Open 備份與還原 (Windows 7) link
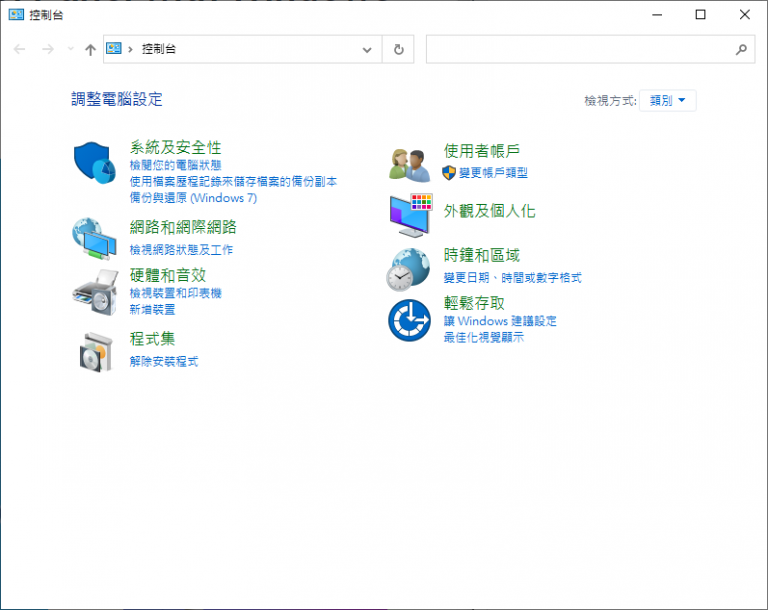This screenshot has width=768, height=610. [193, 198]
